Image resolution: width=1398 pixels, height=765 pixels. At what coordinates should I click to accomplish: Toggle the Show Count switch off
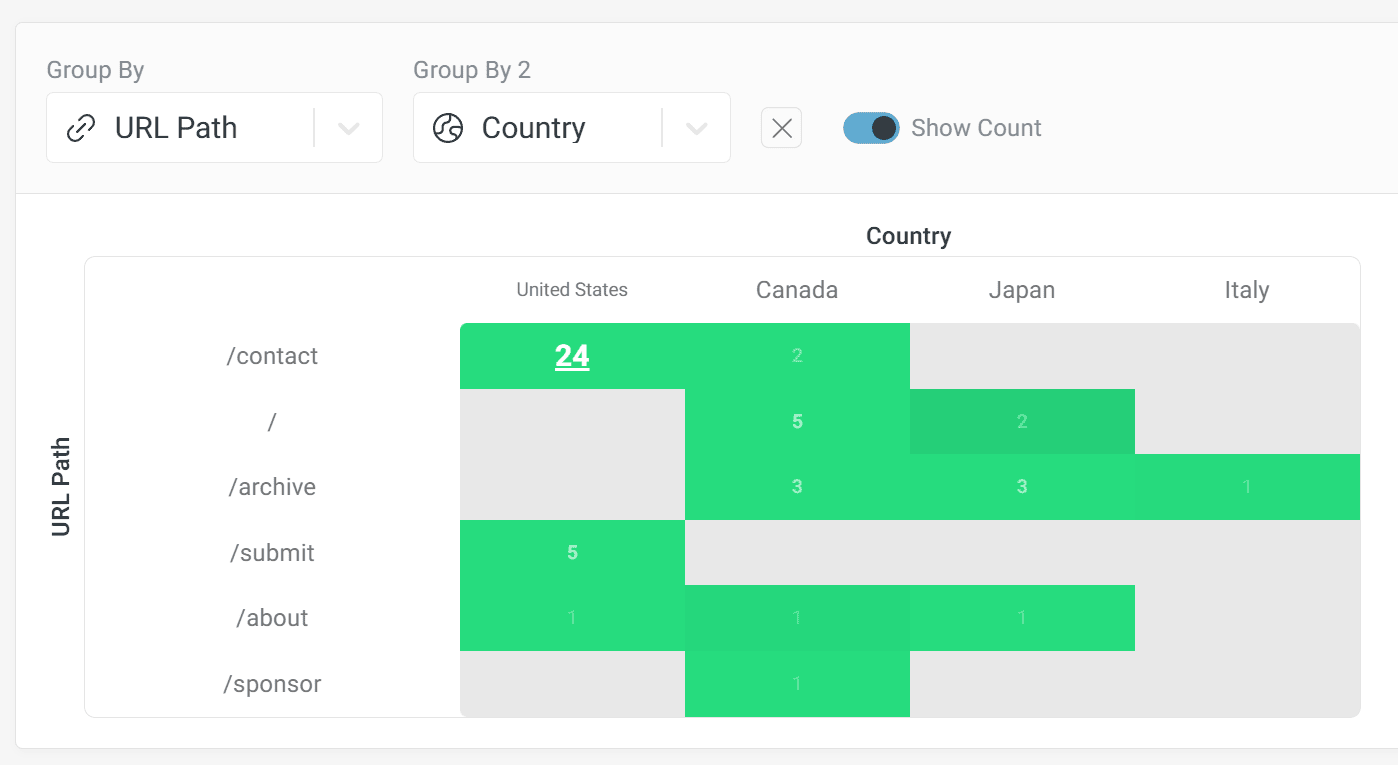click(x=870, y=127)
